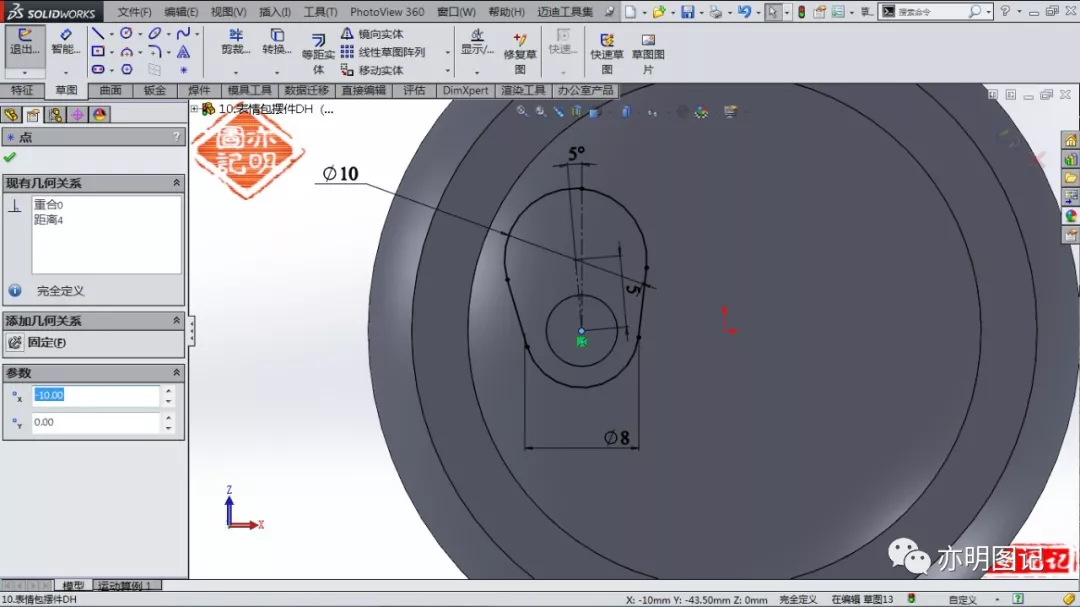Open the Display/Delete Relations dropdown arrow
This screenshot has width=1080, height=607.
[477, 72]
